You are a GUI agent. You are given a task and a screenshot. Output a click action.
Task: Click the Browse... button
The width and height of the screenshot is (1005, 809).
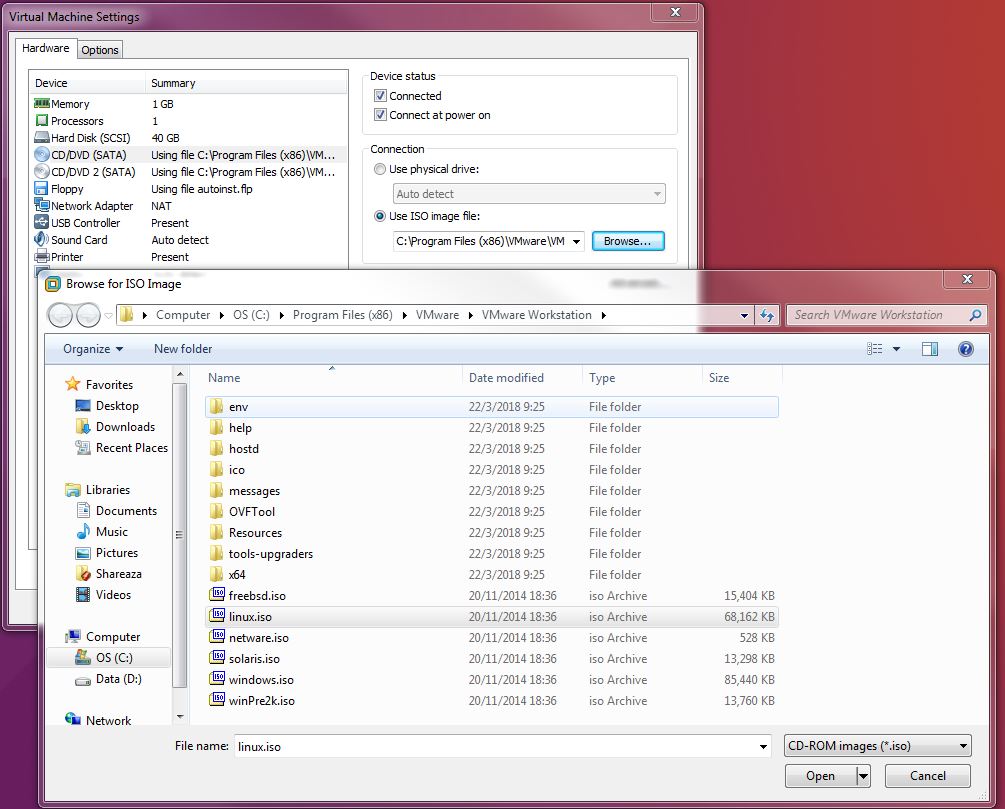(627, 241)
